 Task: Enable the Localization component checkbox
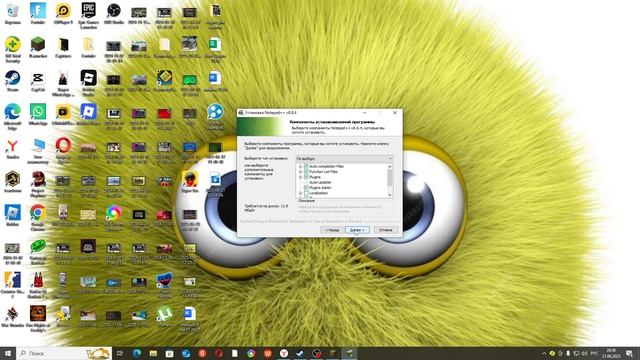[306, 193]
